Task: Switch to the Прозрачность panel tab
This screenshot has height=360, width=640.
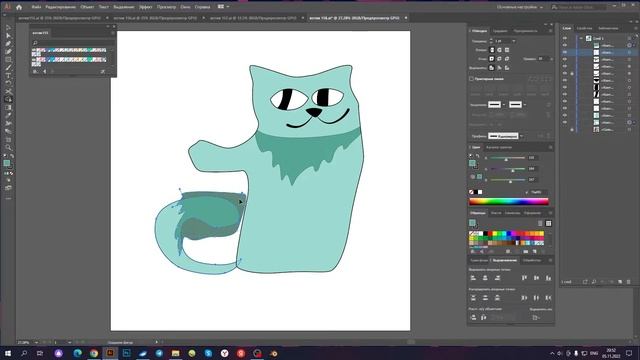Action: pyautogui.click(x=526, y=31)
